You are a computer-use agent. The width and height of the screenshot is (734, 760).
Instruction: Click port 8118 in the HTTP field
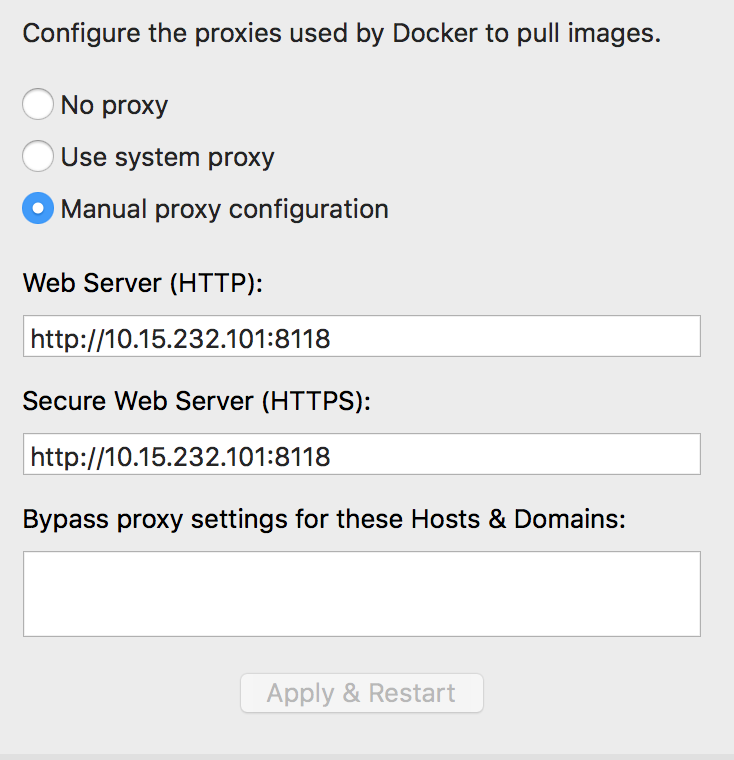[303, 339]
